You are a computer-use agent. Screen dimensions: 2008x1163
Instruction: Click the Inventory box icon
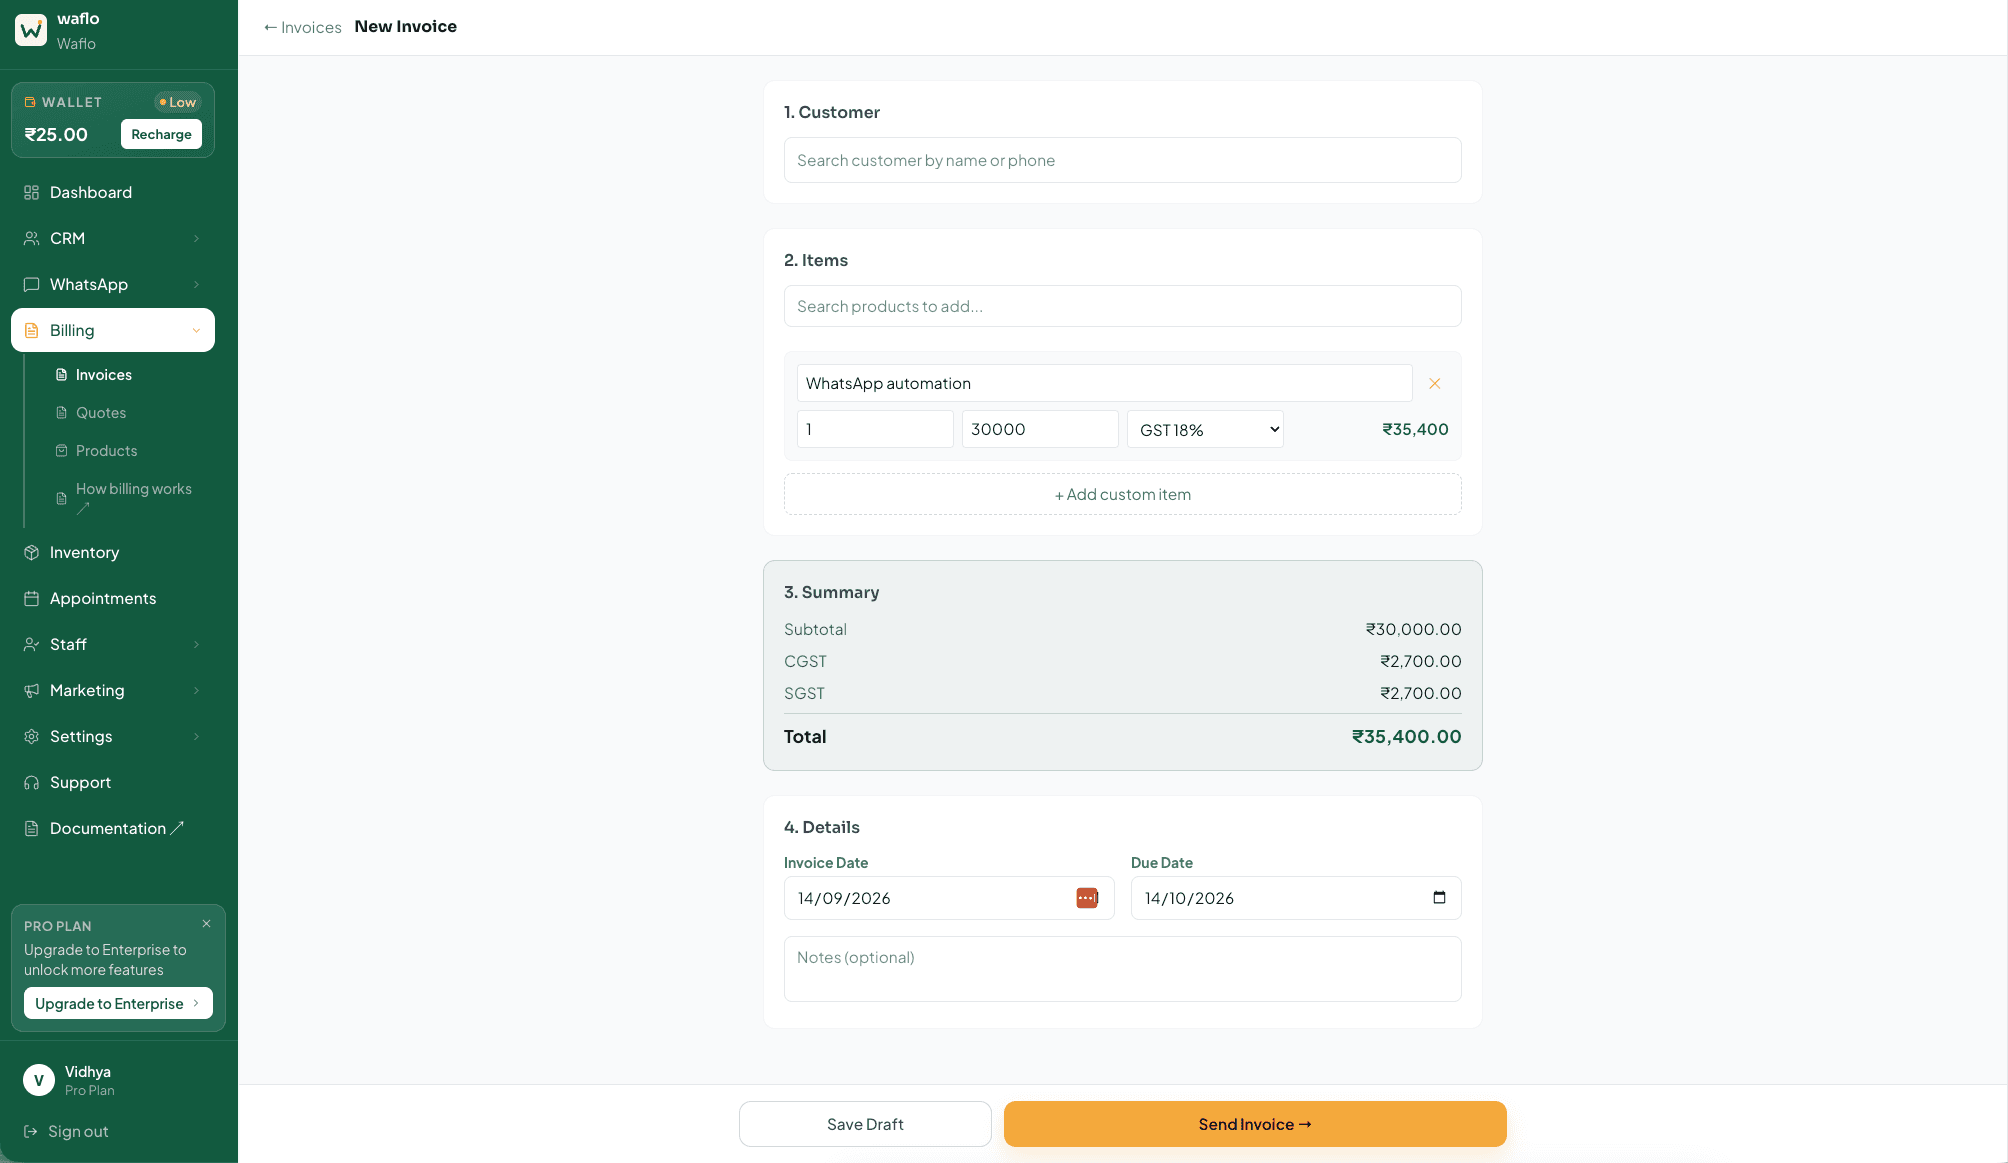[x=32, y=552]
